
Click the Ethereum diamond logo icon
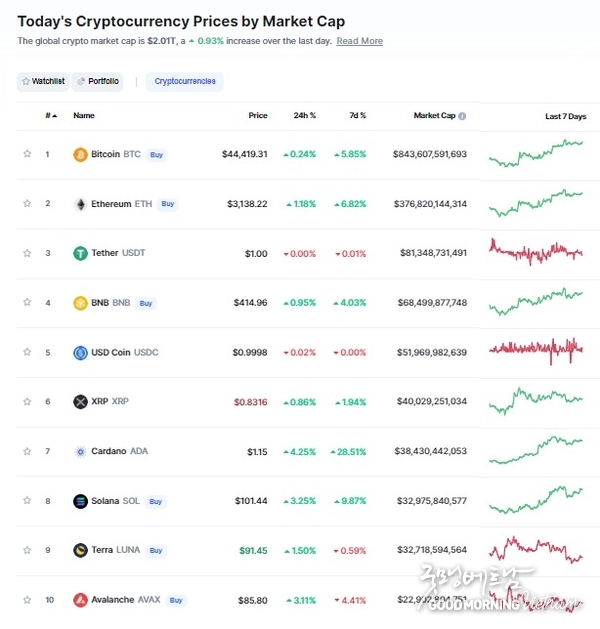[81, 204]
